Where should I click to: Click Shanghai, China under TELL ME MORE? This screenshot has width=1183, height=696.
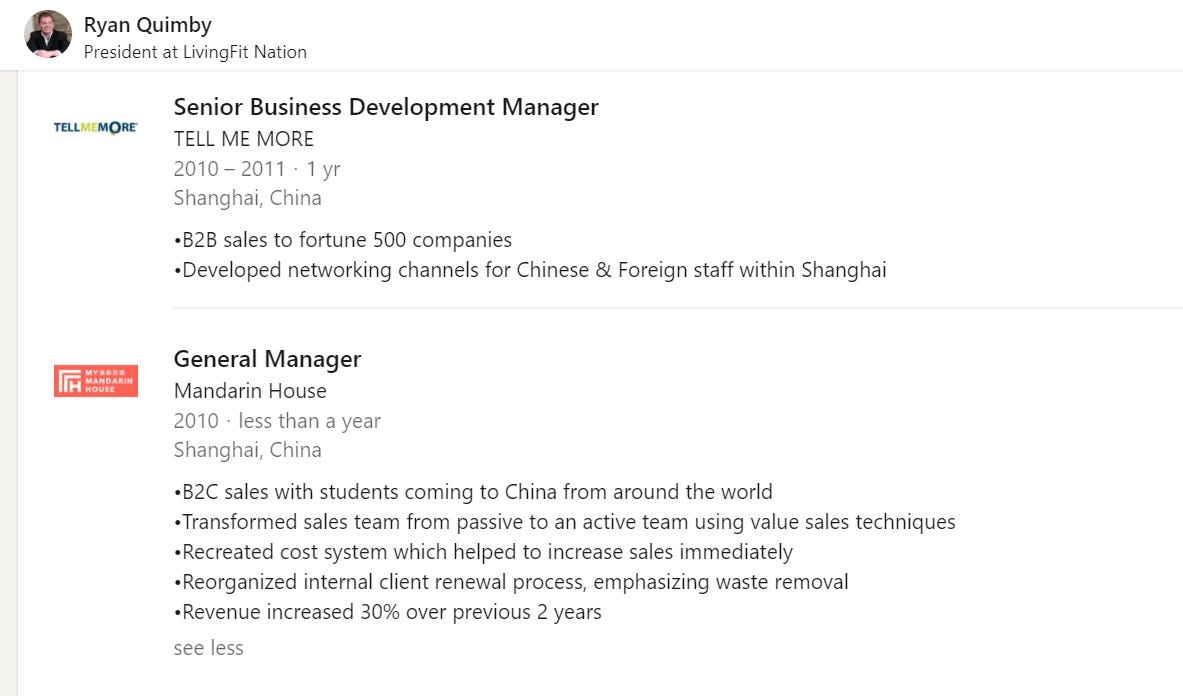point(247,198)
